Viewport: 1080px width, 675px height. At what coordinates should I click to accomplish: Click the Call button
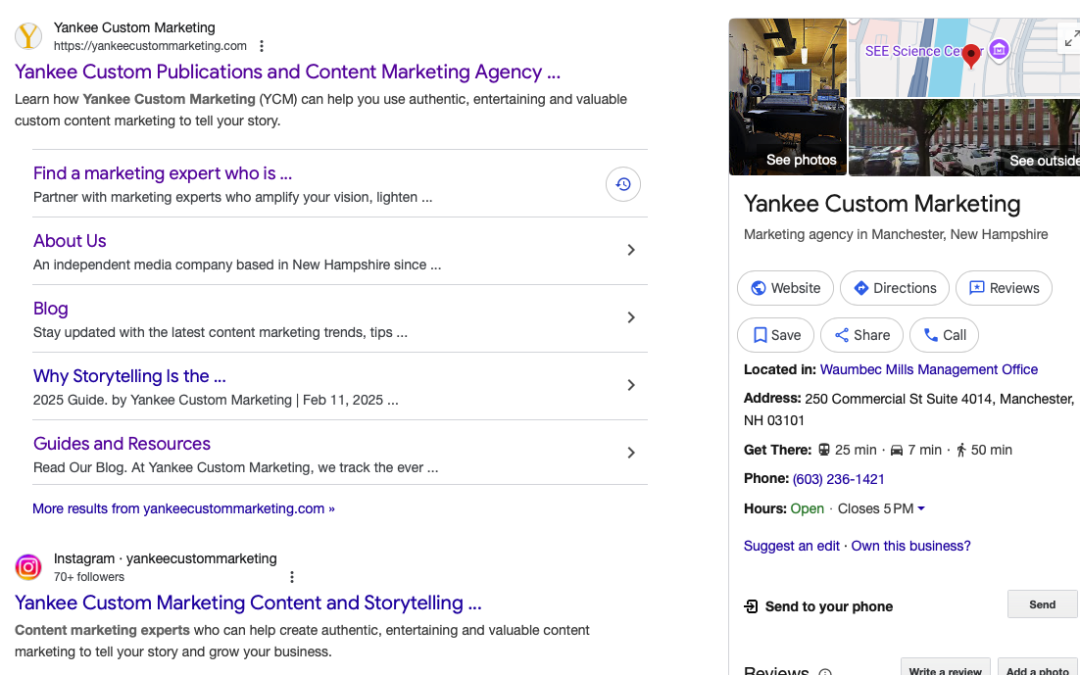[x=944, y=335]
